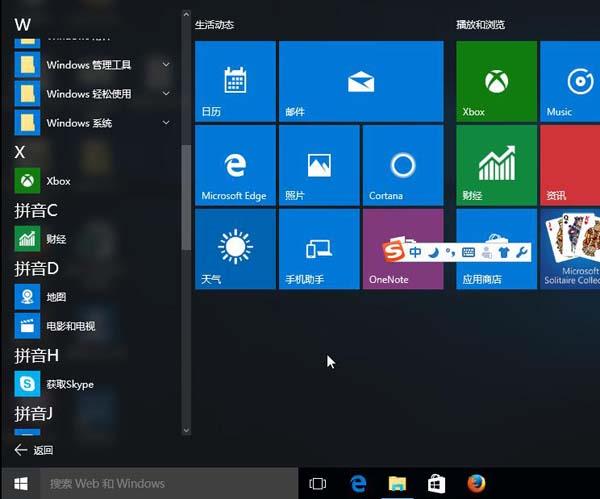Open the Phone Companion (手机助手) tile
This screenshot has height=499, width=600.
tap(319, 249)
